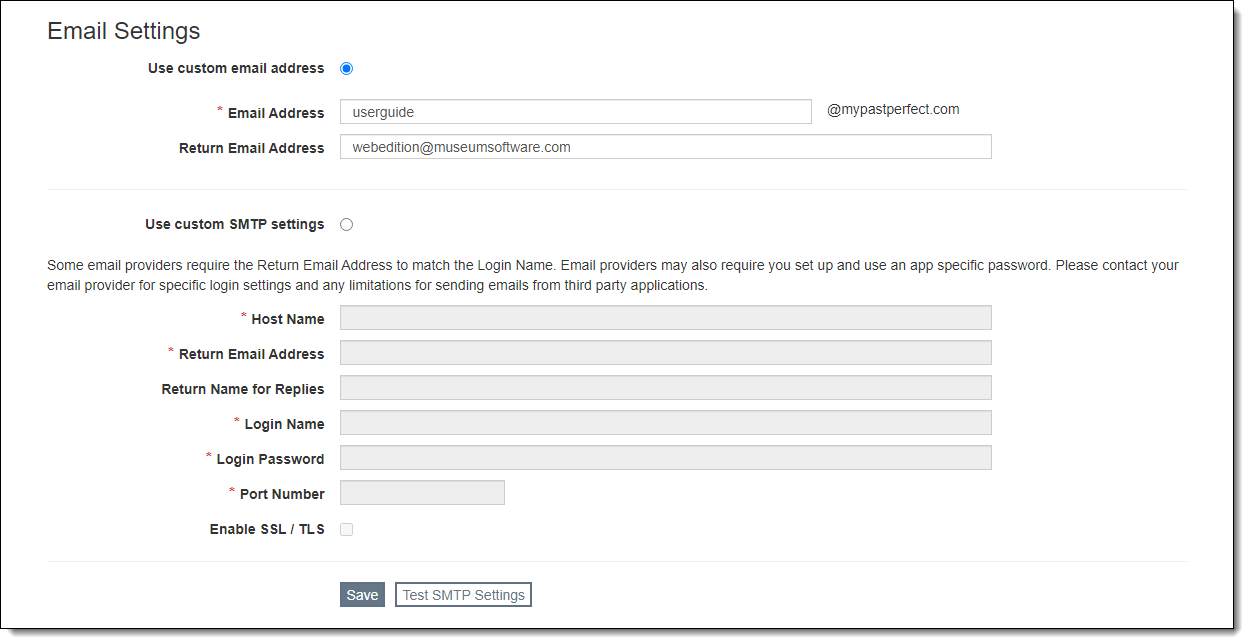Viewport: 1249px width, 644px height.
Task: Click the "Enable SSL / TLS" label text
Action: [267, 530]
